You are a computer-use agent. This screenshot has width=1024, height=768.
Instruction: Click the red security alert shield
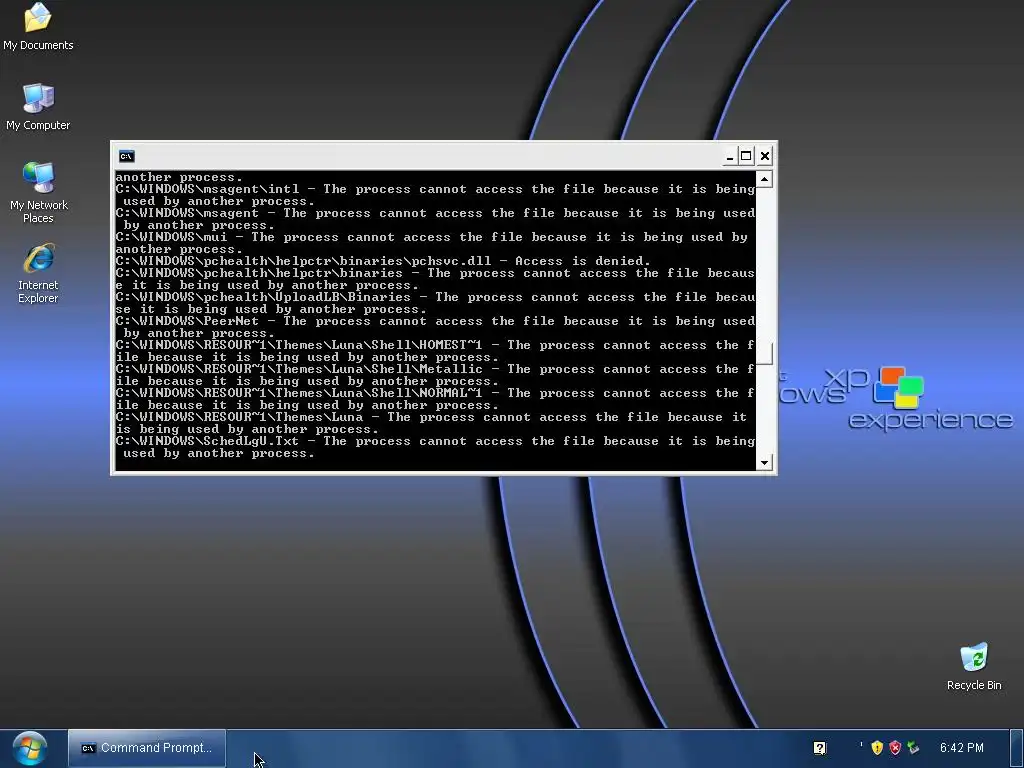pos(895,748)
